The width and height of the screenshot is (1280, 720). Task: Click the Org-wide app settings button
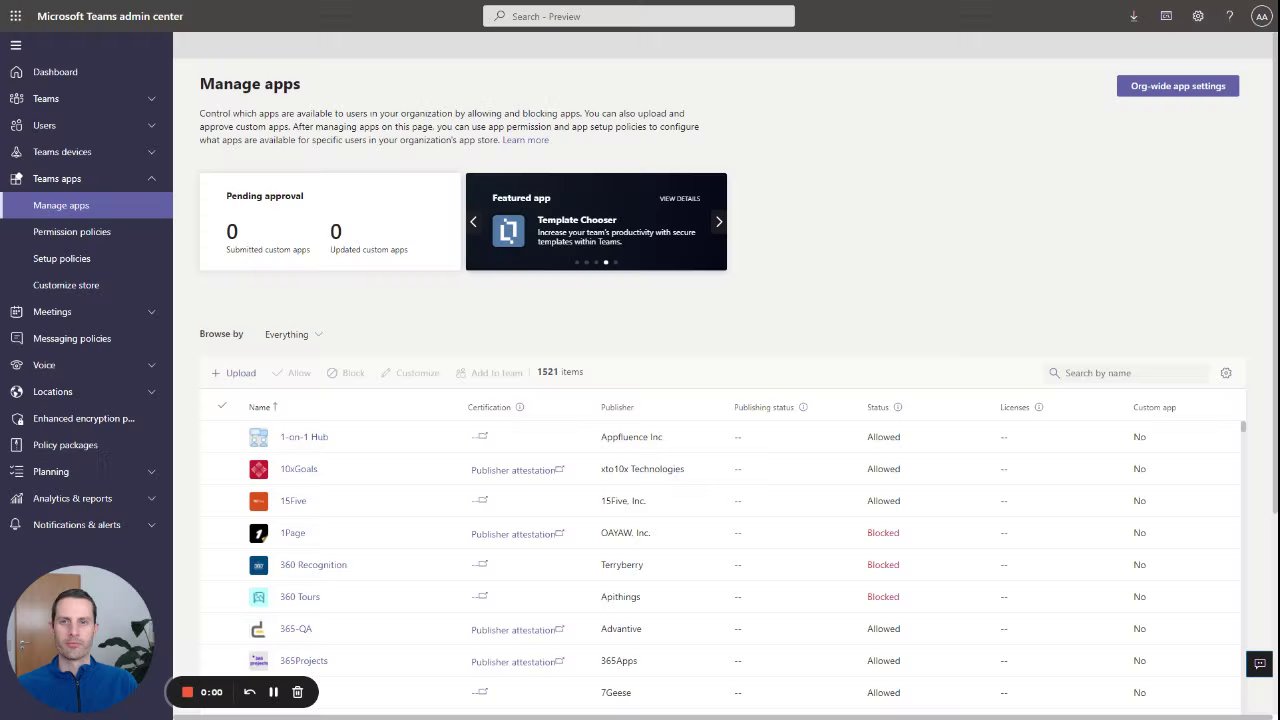[1178, 86]
